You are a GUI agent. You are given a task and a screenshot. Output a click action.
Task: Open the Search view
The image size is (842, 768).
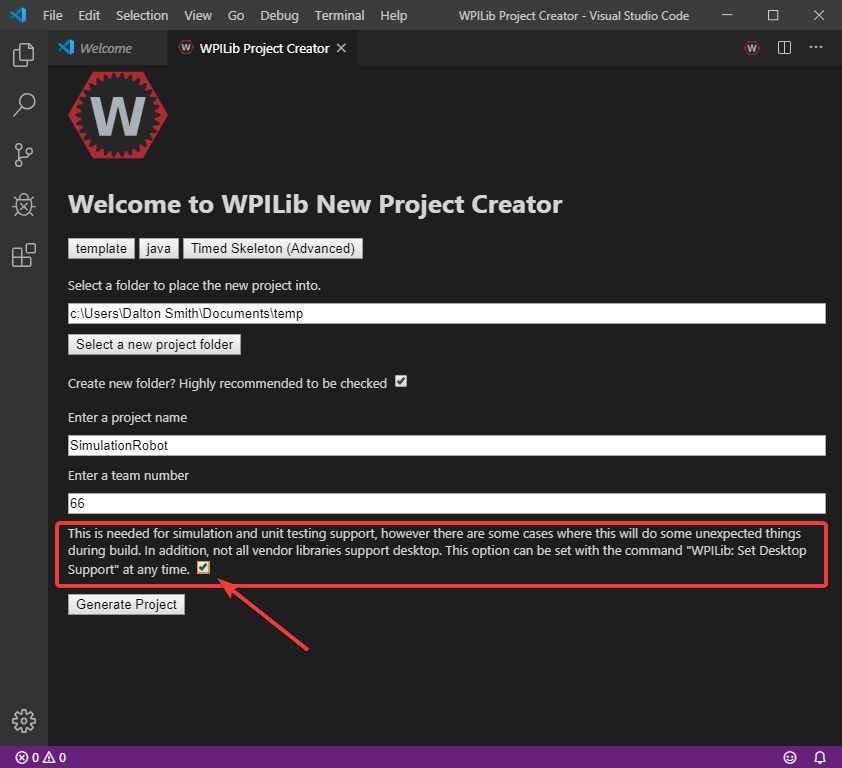click(x=23, y=105)
